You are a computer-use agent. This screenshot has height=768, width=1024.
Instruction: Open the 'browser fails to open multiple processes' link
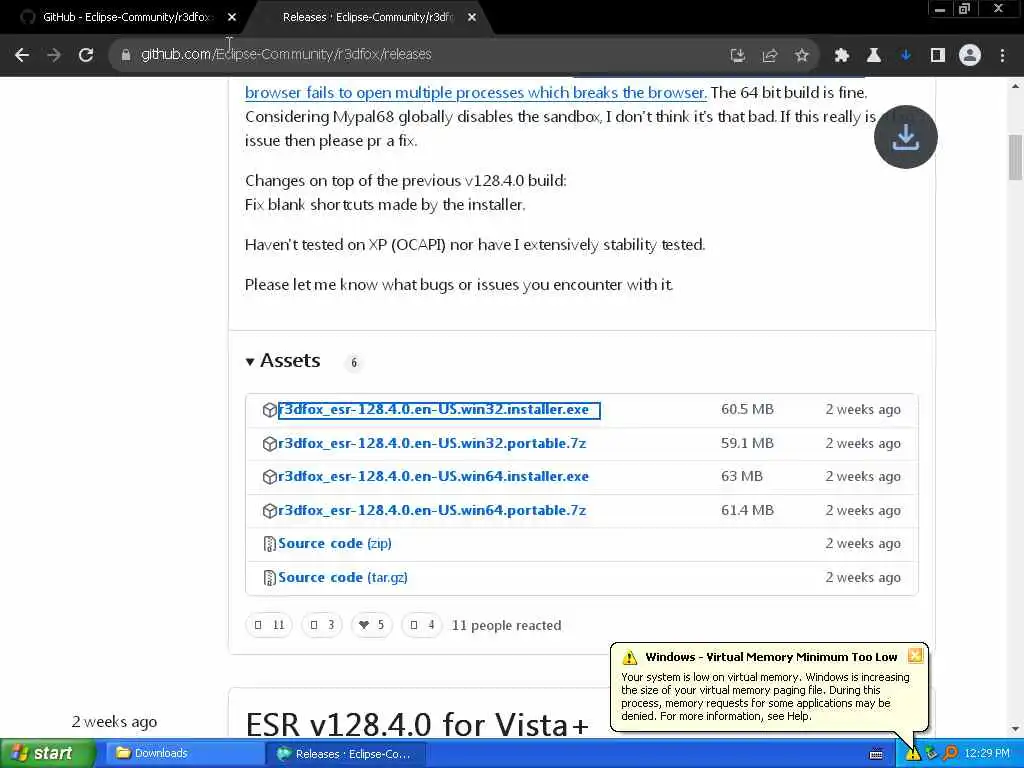pos(475,93)
